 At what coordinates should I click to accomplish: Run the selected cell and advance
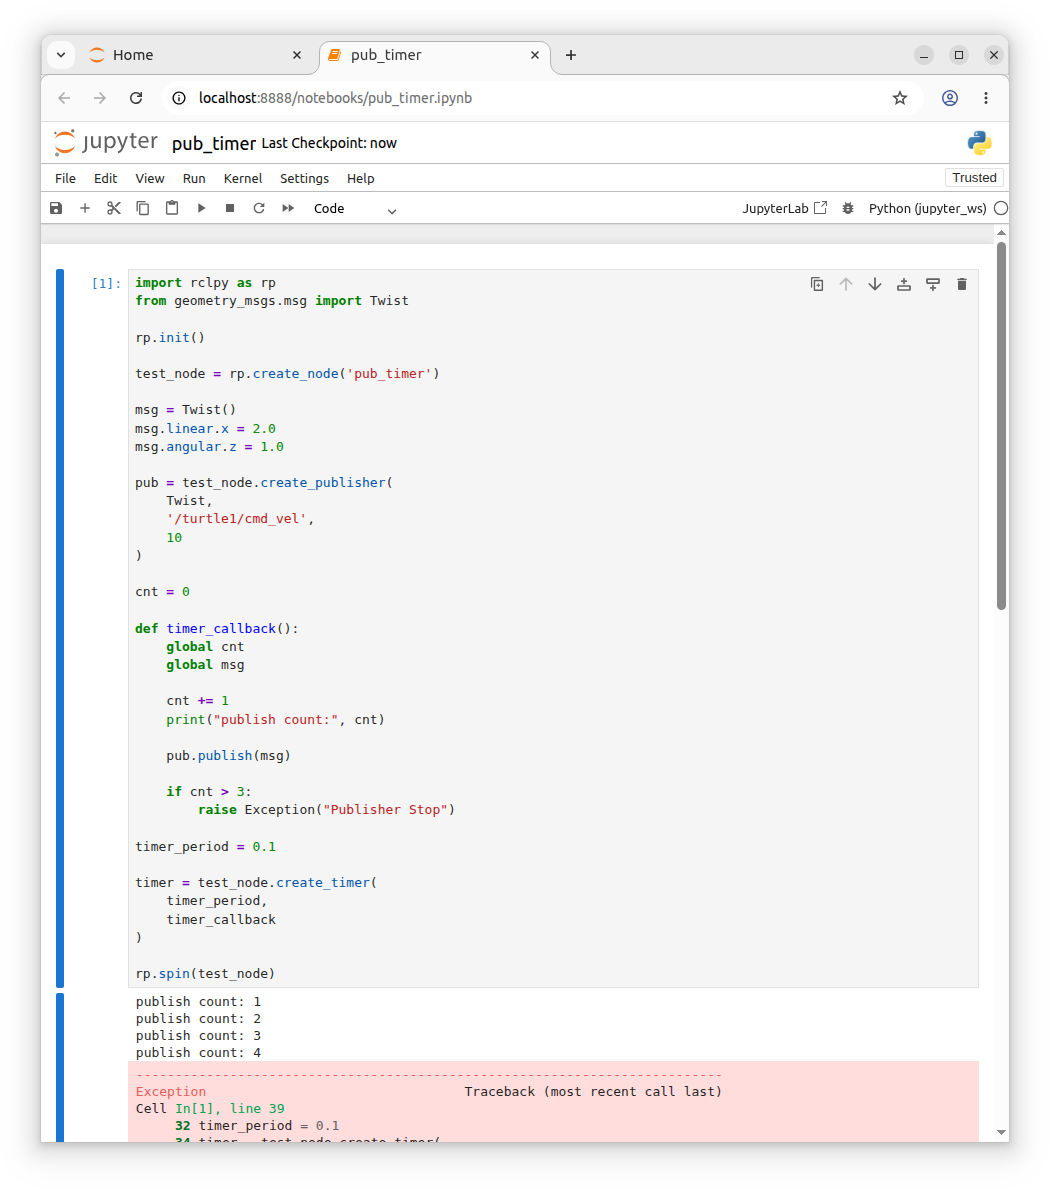tap(201, 208)
